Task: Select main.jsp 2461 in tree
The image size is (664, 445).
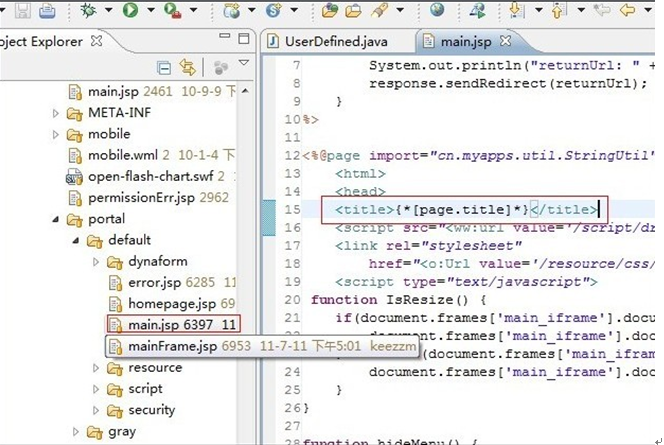Action: click(150, 91)
